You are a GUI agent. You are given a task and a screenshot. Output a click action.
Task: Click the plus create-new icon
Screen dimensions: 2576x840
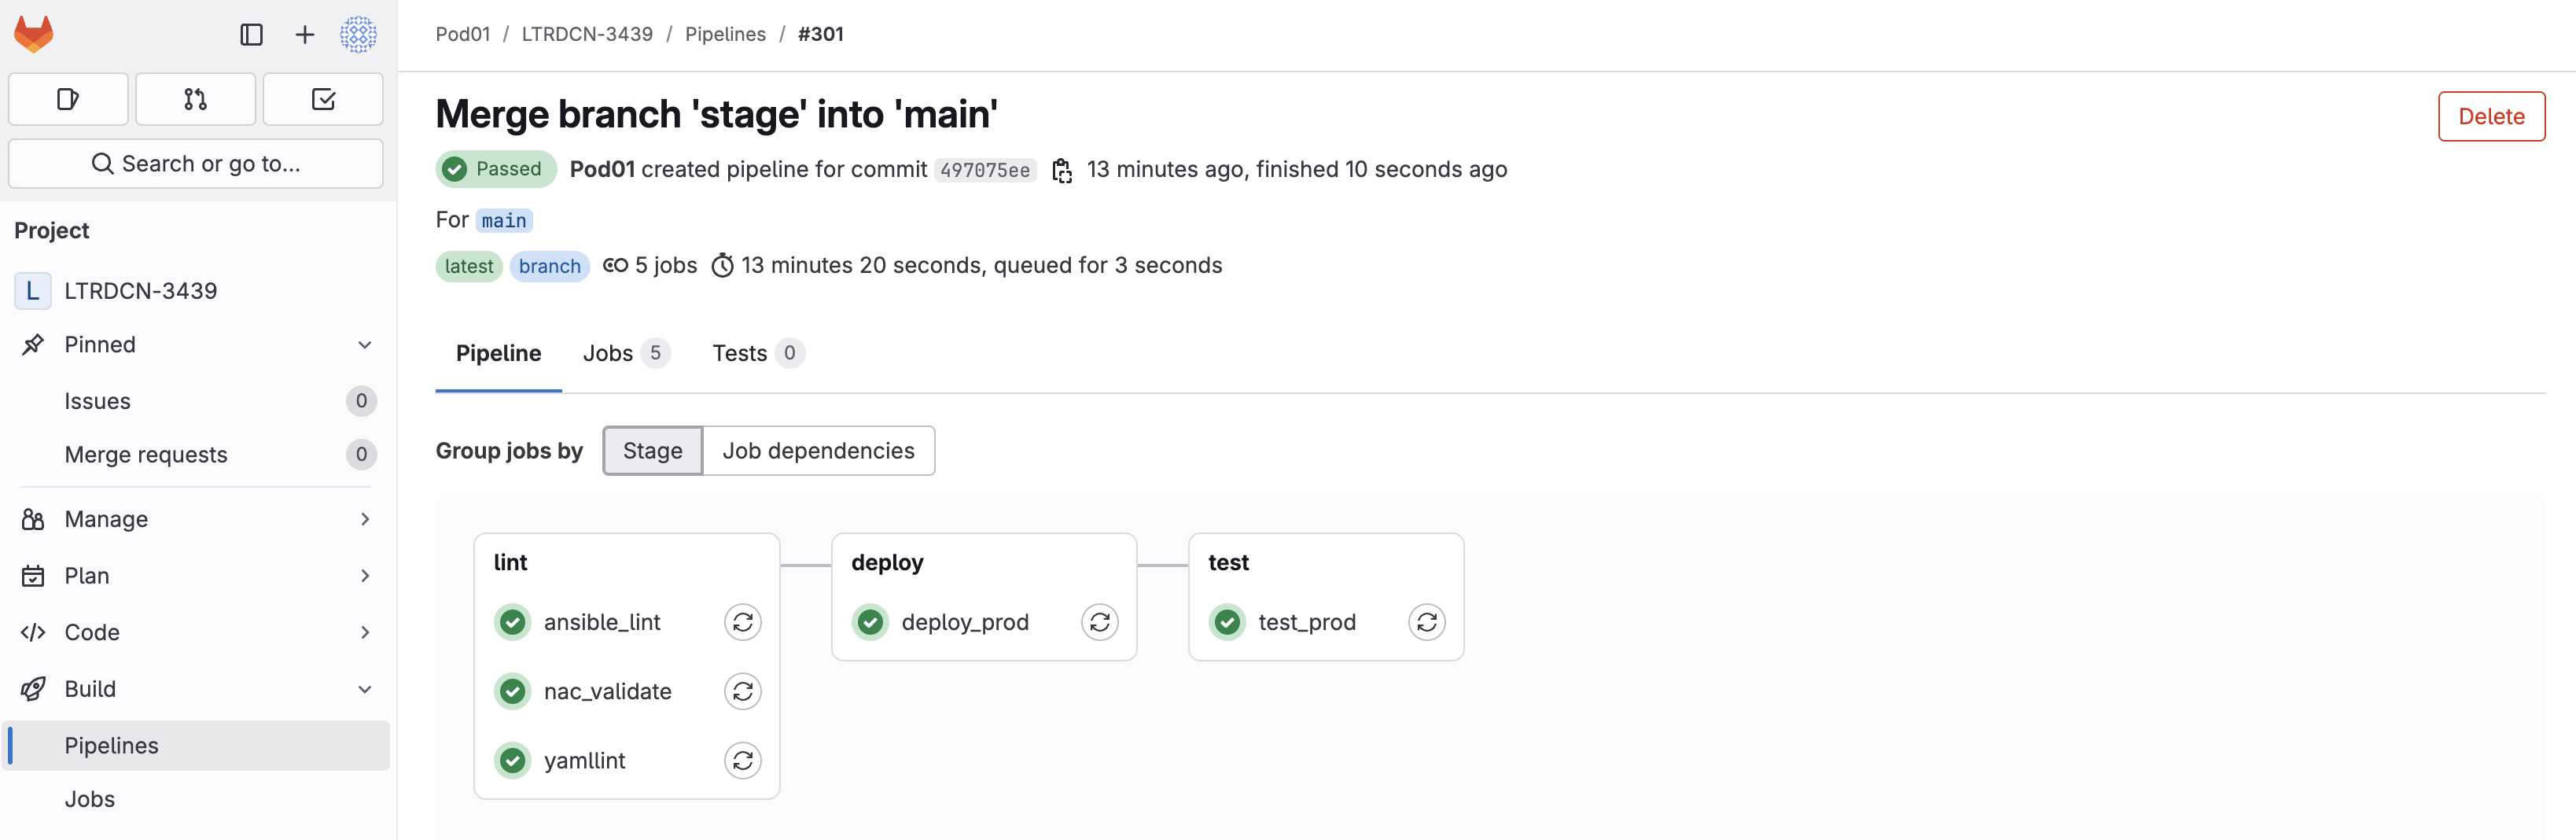pos(305,35)
